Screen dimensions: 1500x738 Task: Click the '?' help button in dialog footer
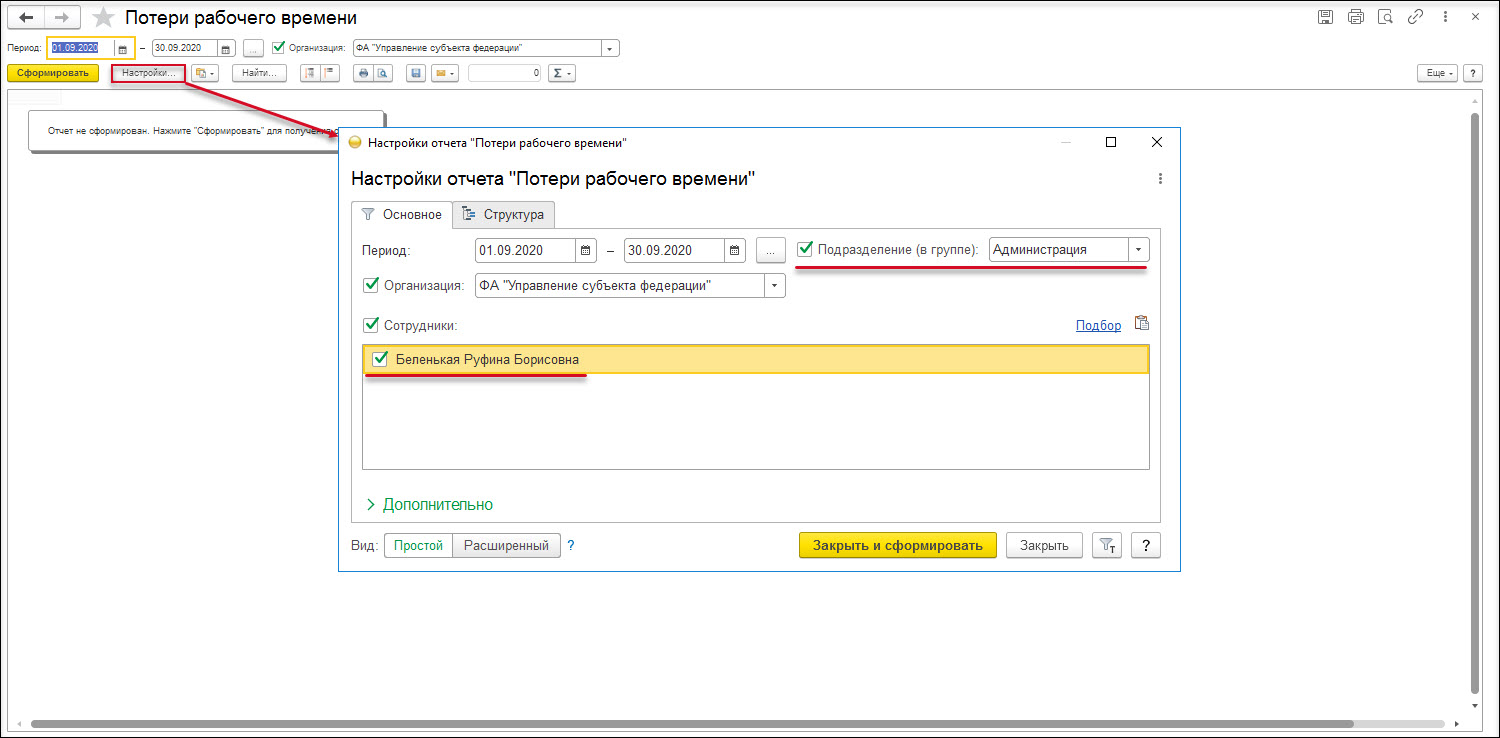(1146, 545)
